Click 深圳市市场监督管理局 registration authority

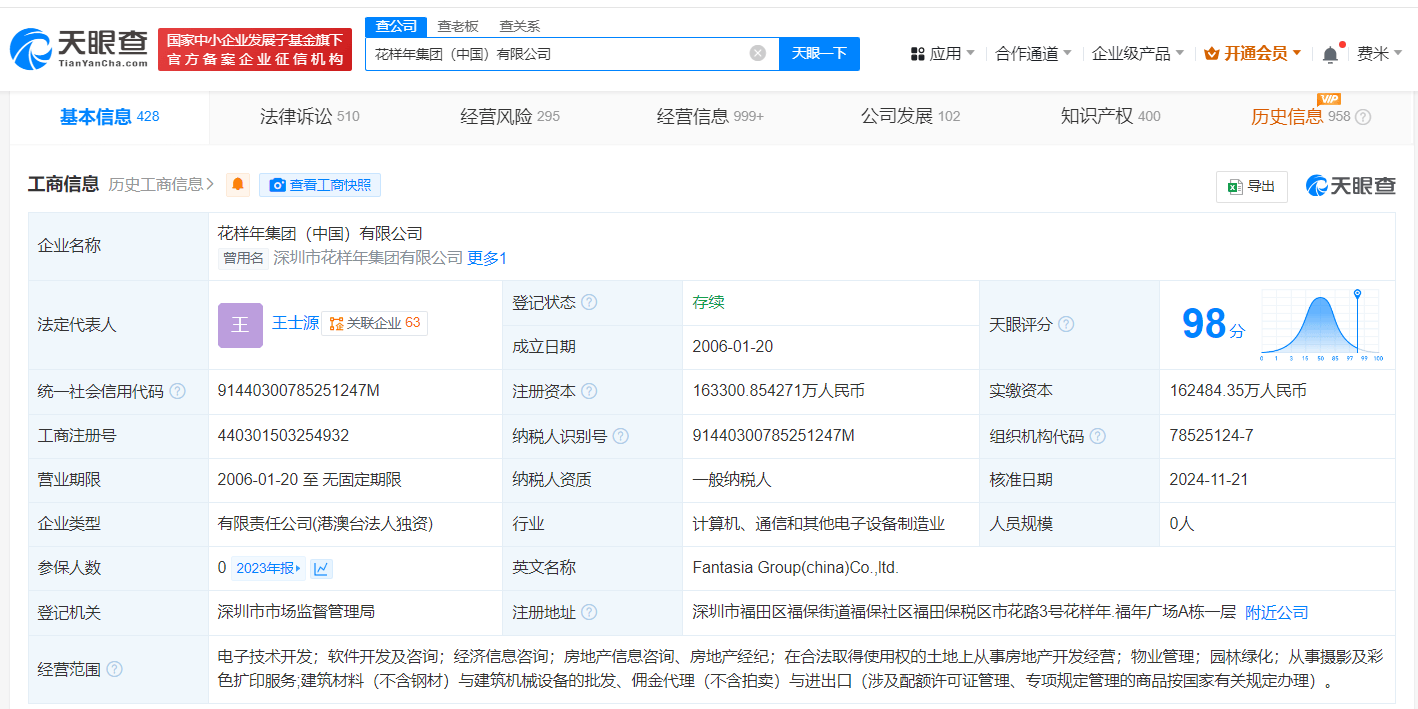(296, 611)
